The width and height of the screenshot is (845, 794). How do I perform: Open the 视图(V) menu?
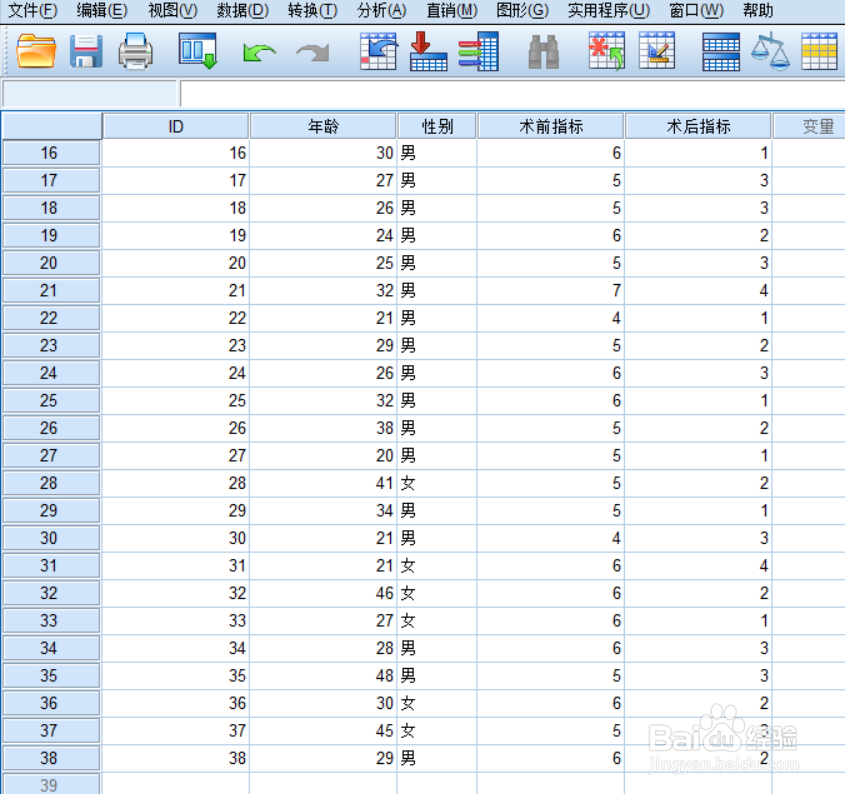(172, 10)
